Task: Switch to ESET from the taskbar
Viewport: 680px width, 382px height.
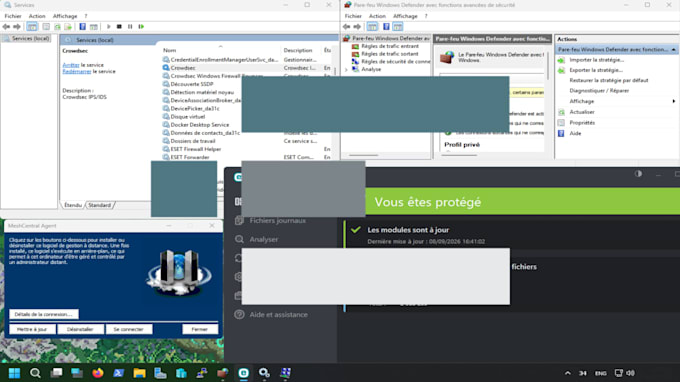Action: click(244, 373)
